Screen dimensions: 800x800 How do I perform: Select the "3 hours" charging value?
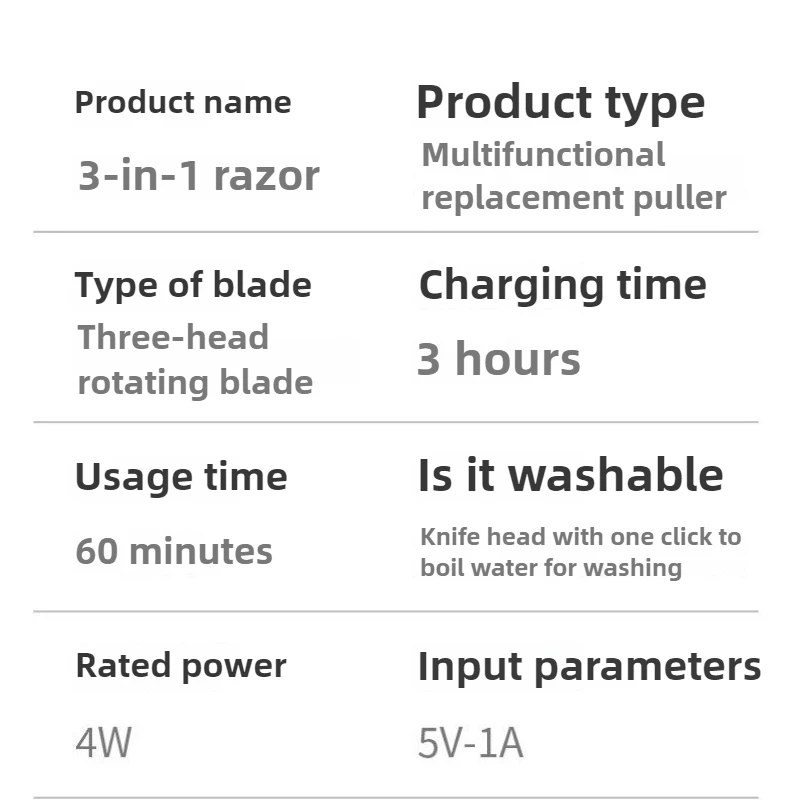pyautogui.click(x=498, y=360)
